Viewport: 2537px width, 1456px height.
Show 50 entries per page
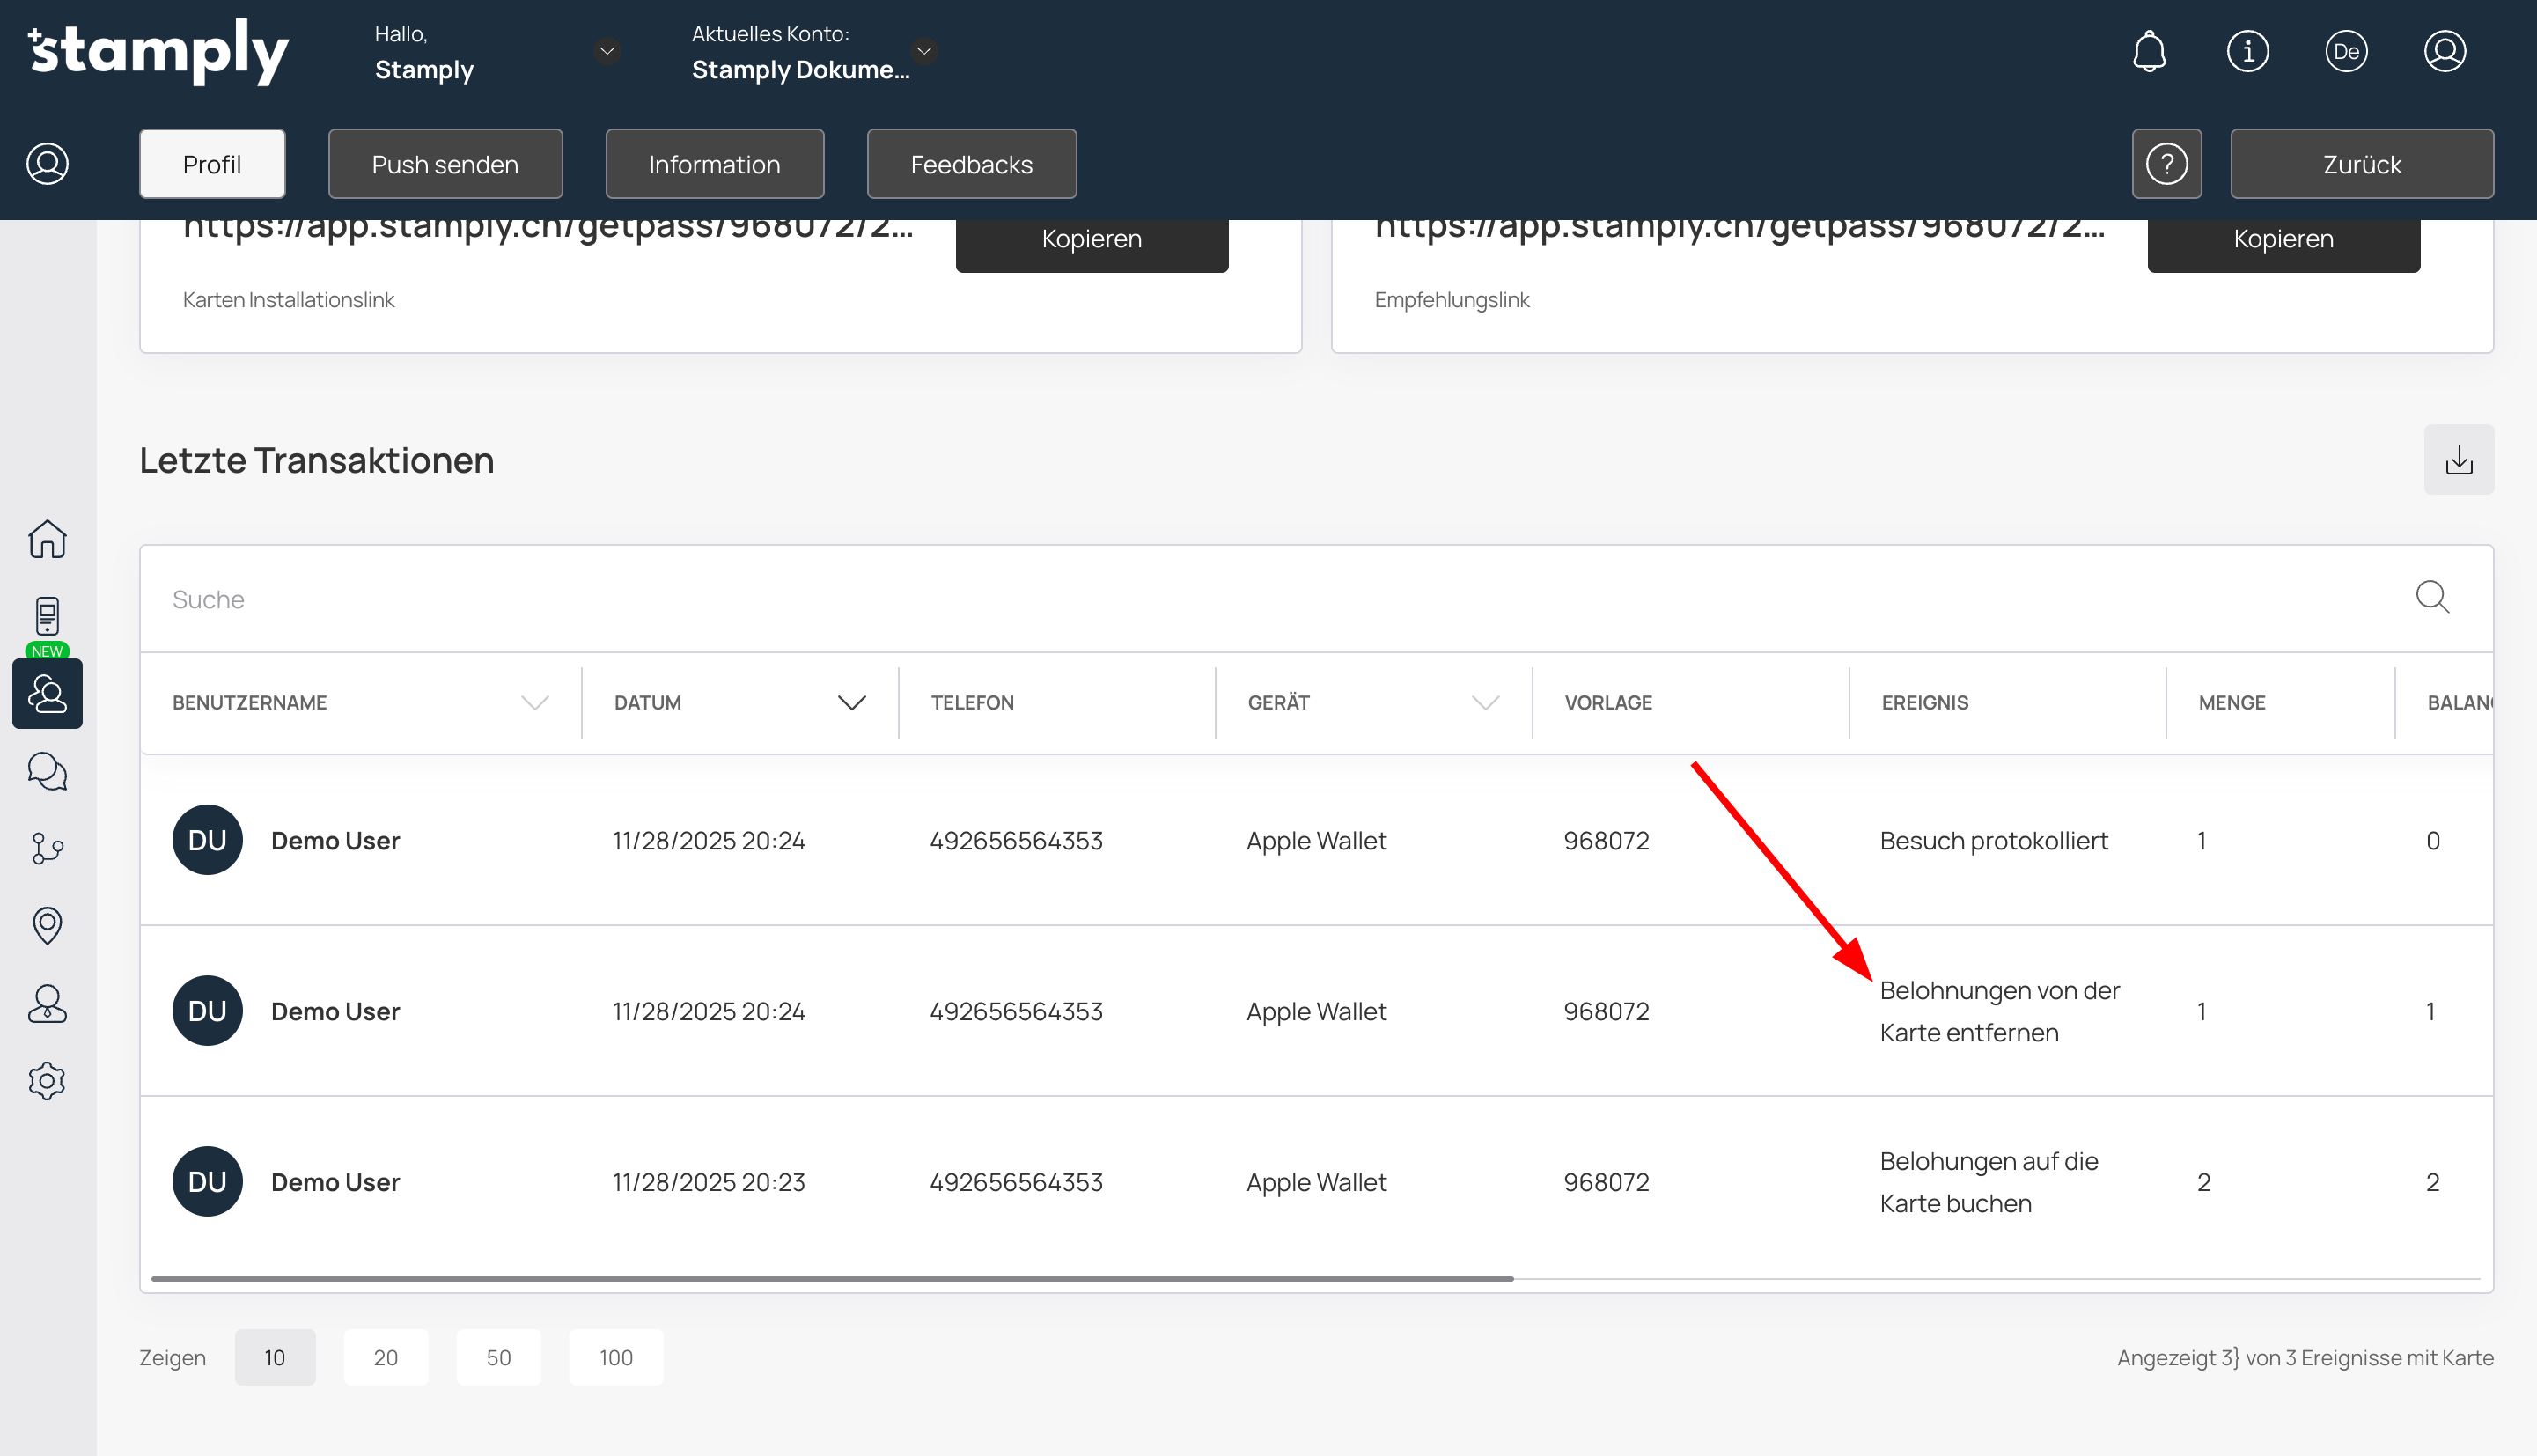click(498, 1357)
